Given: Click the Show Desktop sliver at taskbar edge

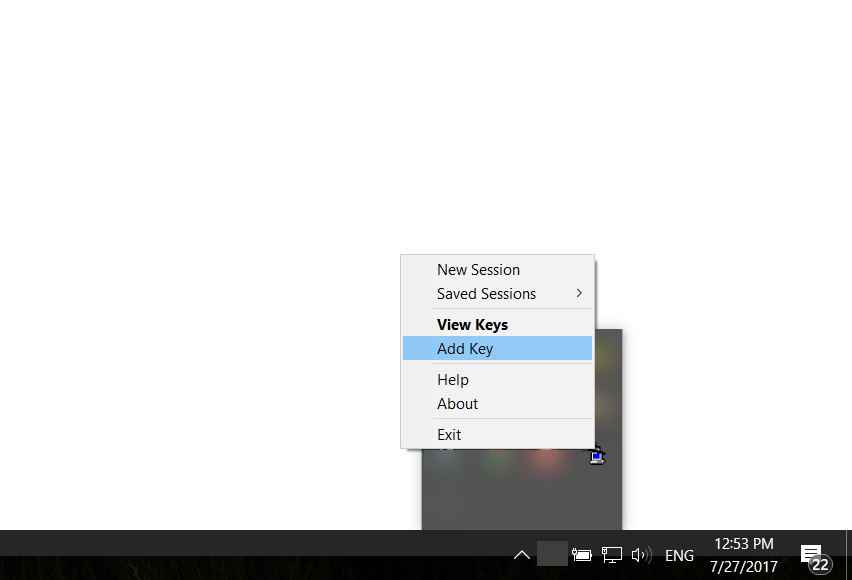Looking at the screenshot, I should (x=849, y=555).
